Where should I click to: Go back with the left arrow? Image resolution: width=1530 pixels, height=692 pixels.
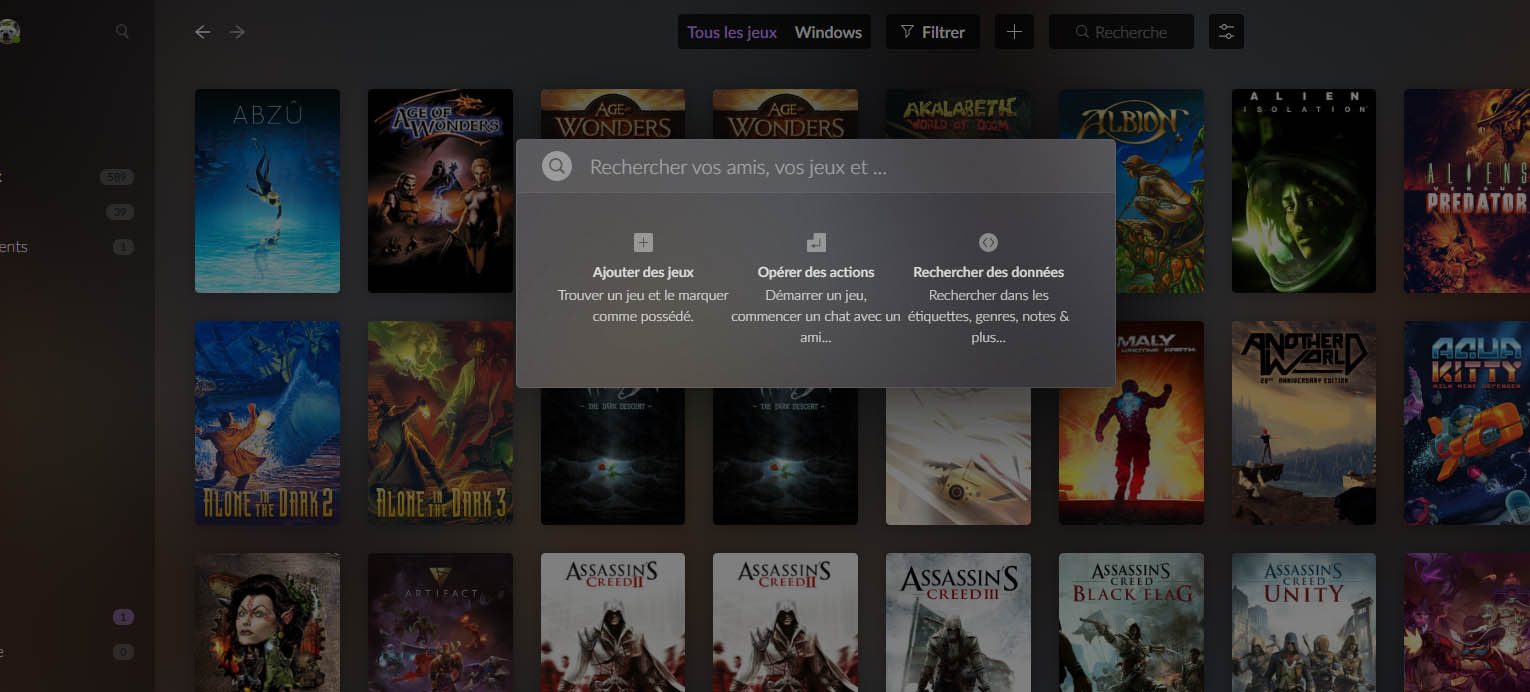click(203, 32)
